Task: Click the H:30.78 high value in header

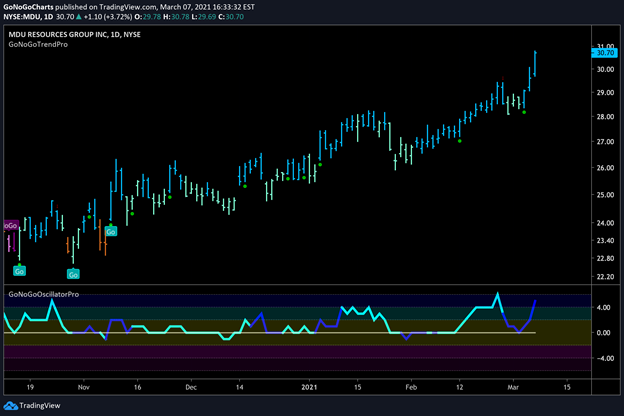Action: pyautogui.click(x=176, y=17)
